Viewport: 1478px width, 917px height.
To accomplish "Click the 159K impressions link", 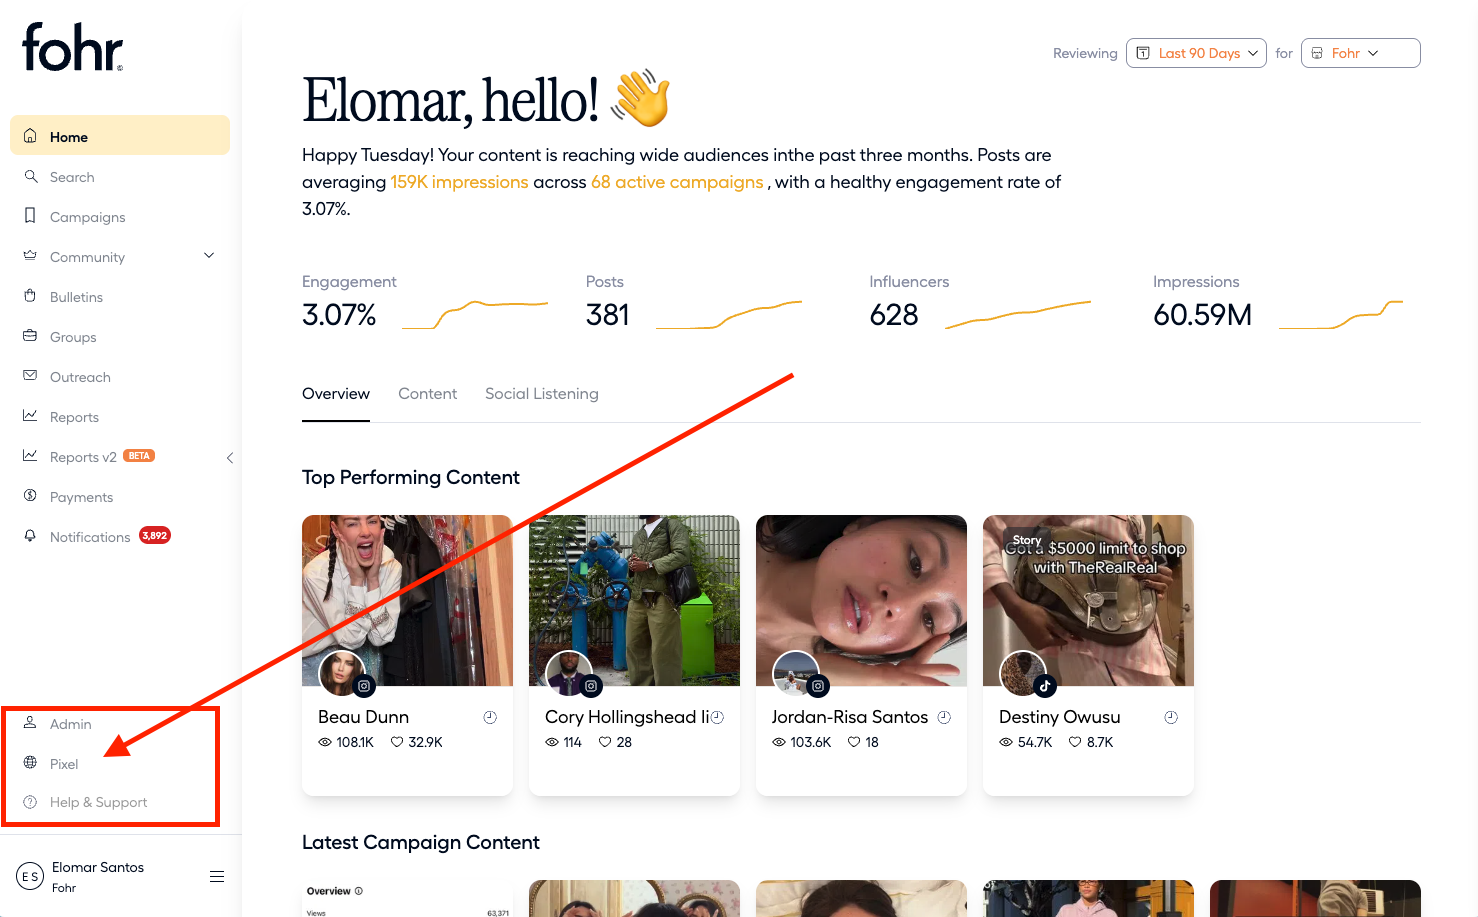I will tap(459, 182).
